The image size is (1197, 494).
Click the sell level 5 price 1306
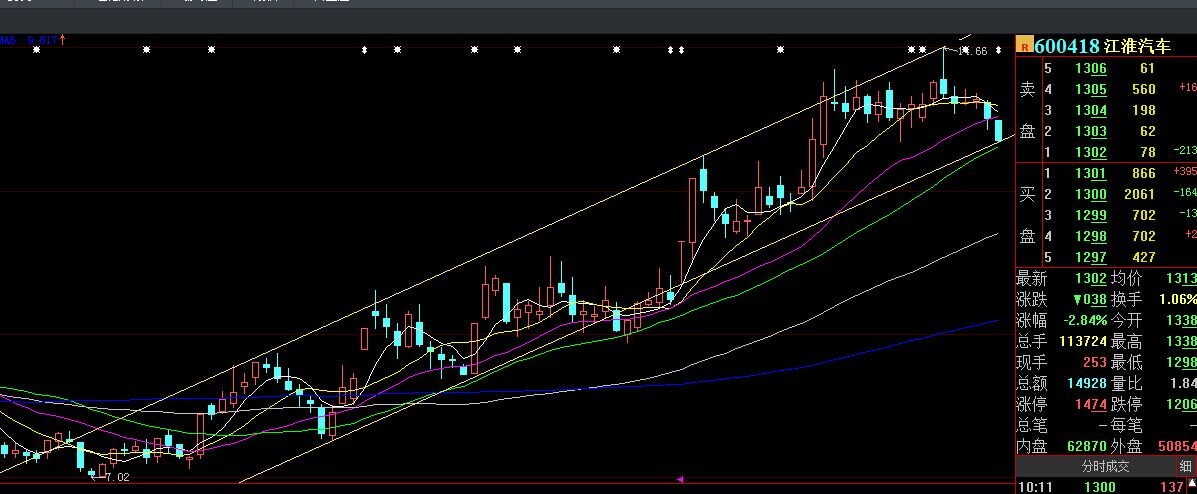(1090, 69)
